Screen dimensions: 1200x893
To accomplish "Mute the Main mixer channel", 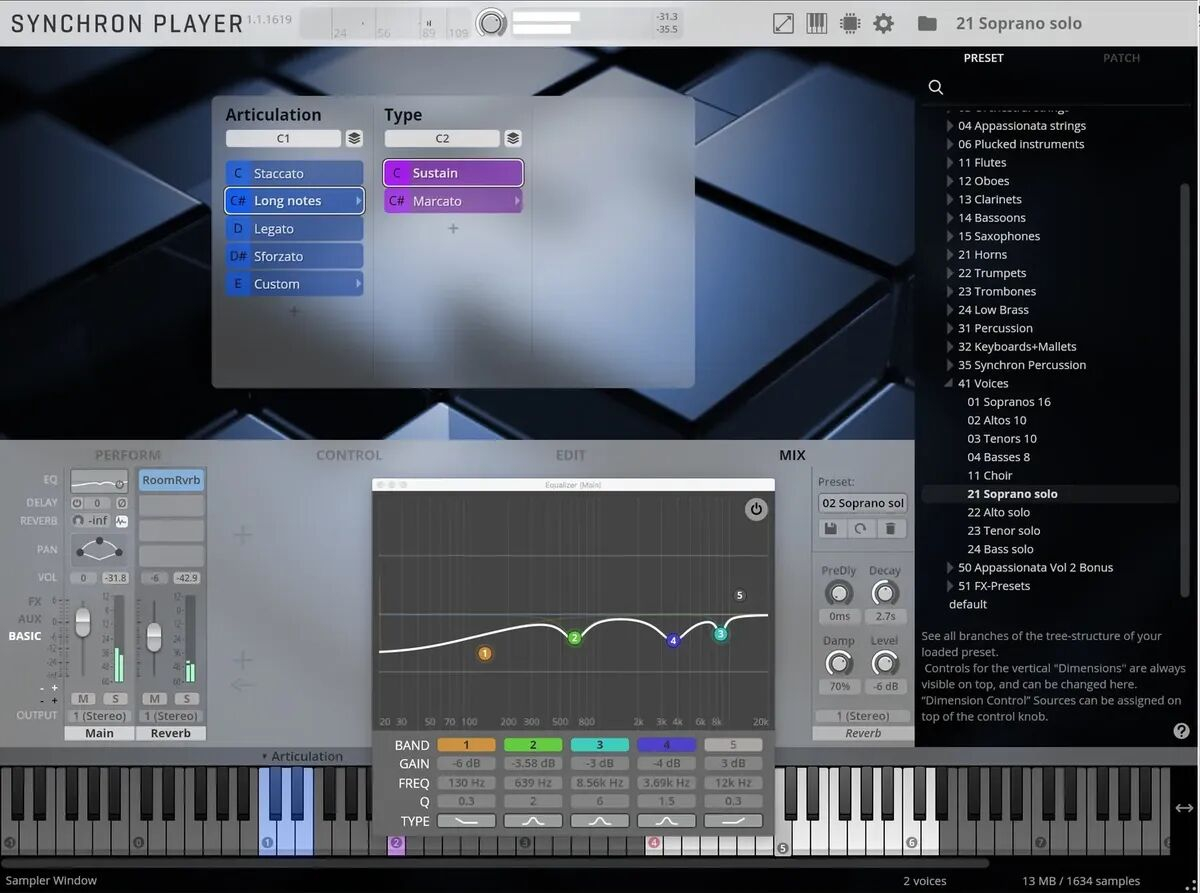I will pyautogui.click(x=84, y=698).
